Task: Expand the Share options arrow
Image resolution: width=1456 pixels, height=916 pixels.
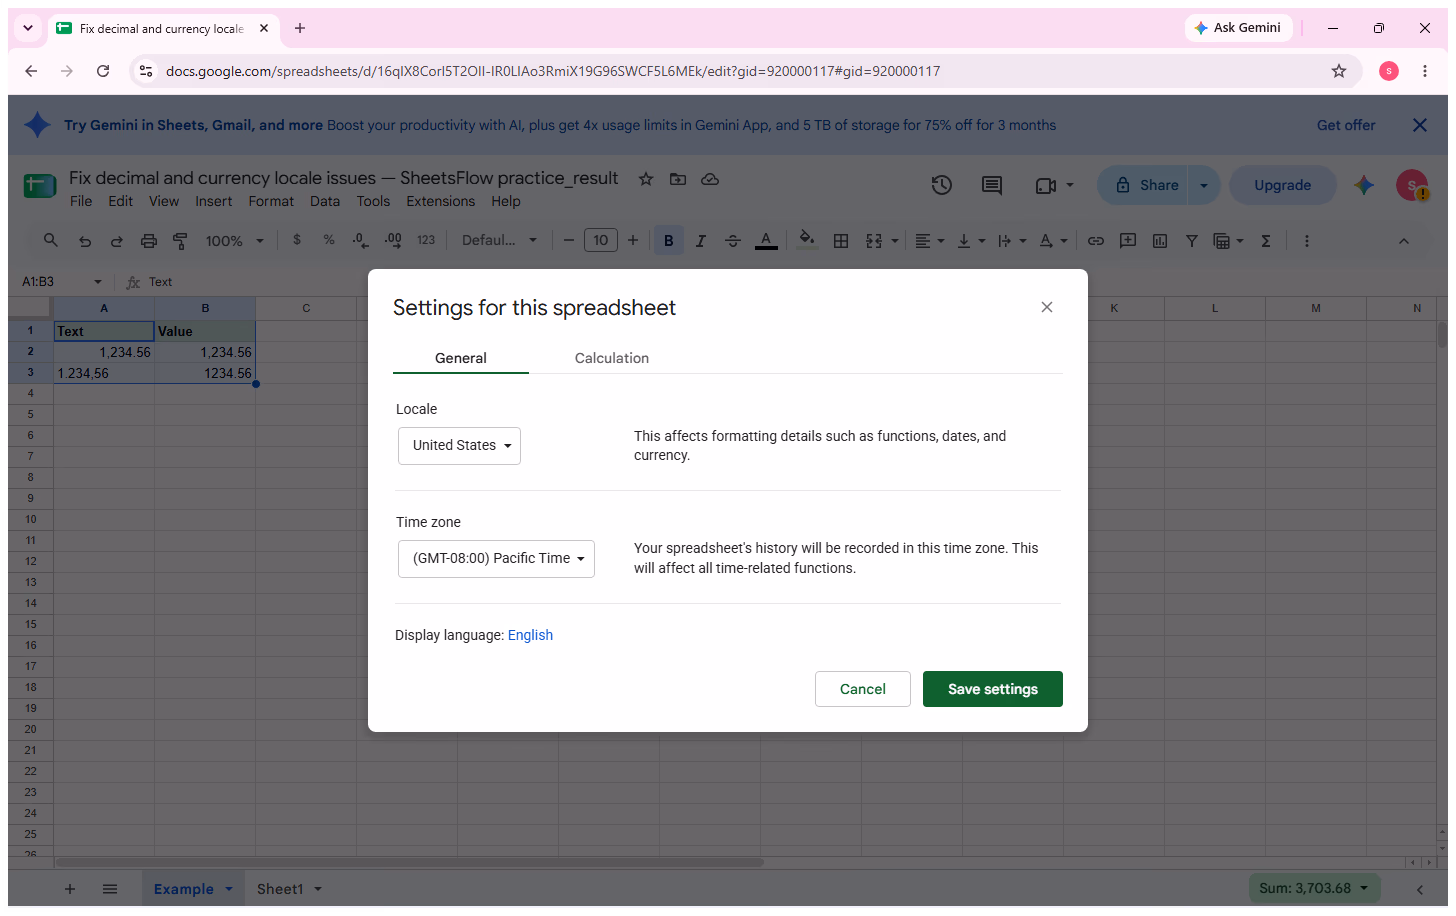Action: (1204, 185)
